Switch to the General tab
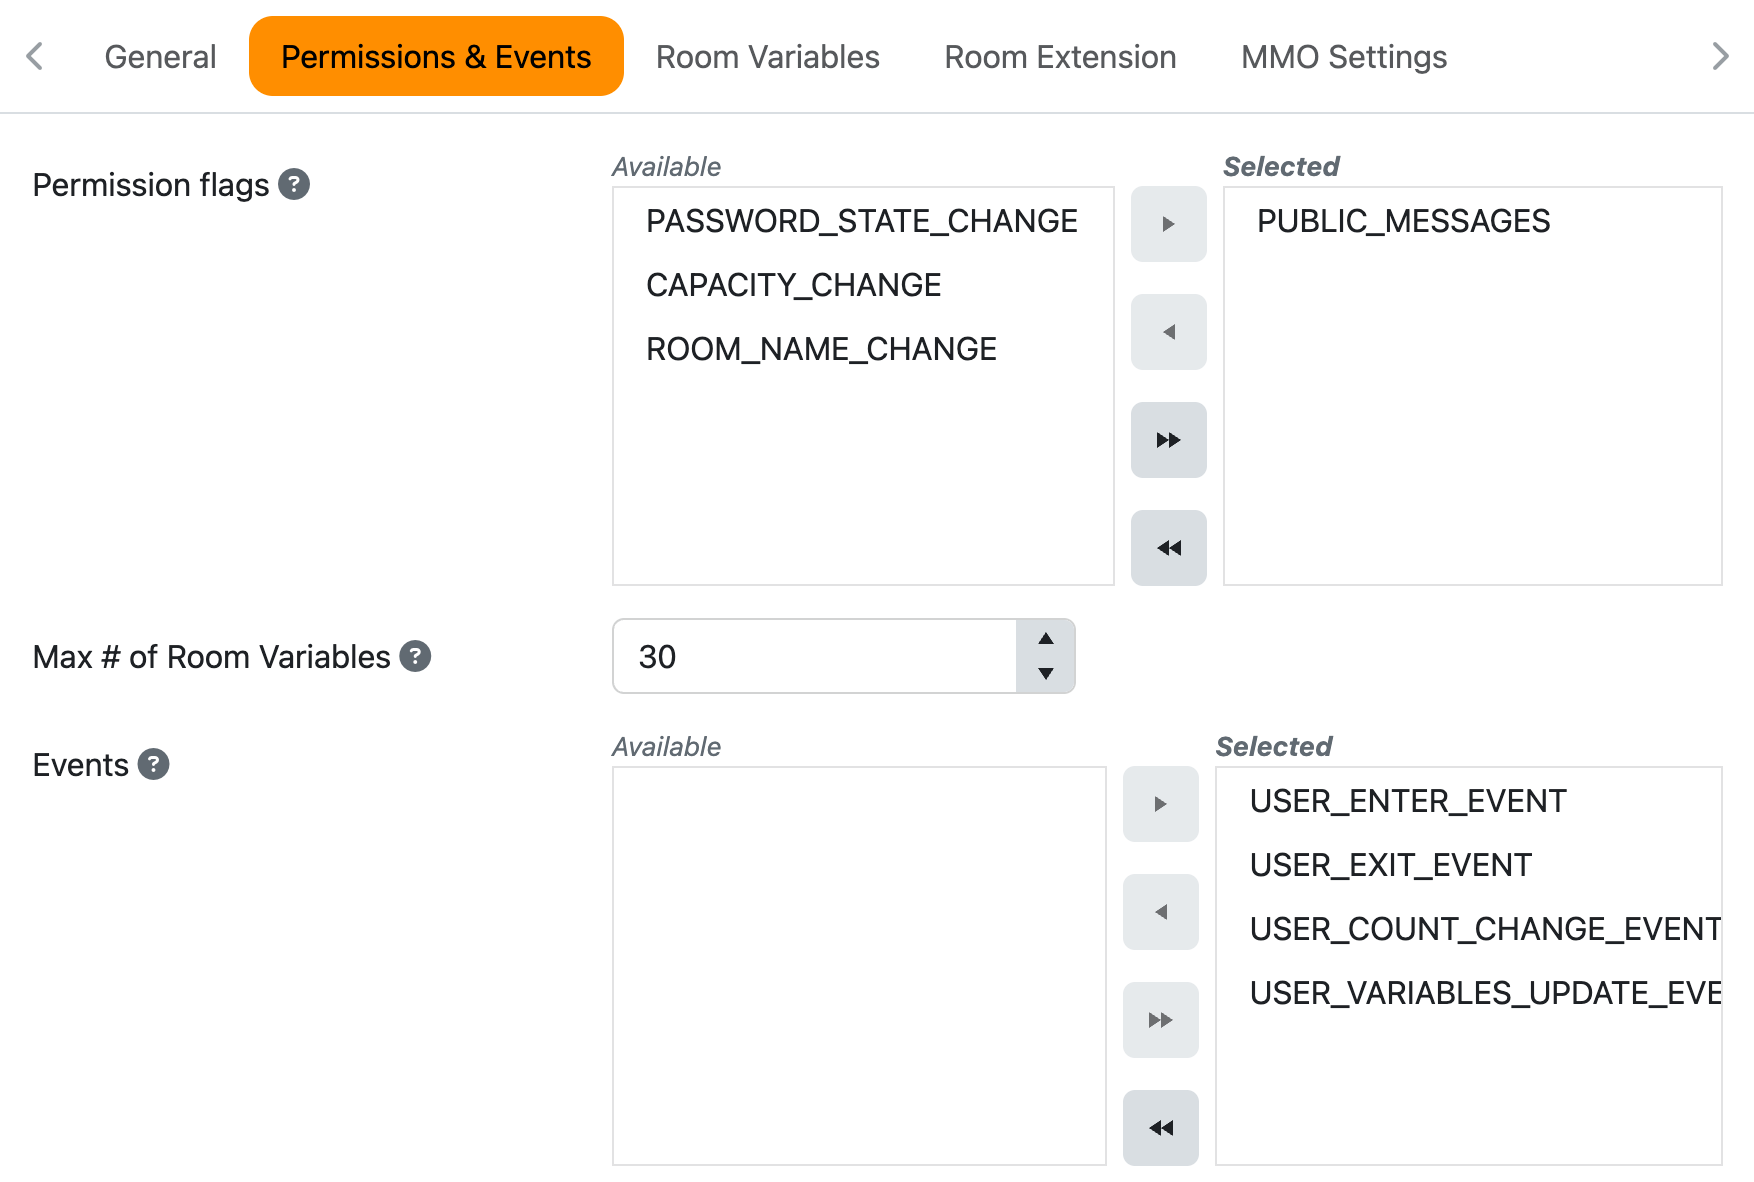The image size is (1754, 1182). point(160,56)
